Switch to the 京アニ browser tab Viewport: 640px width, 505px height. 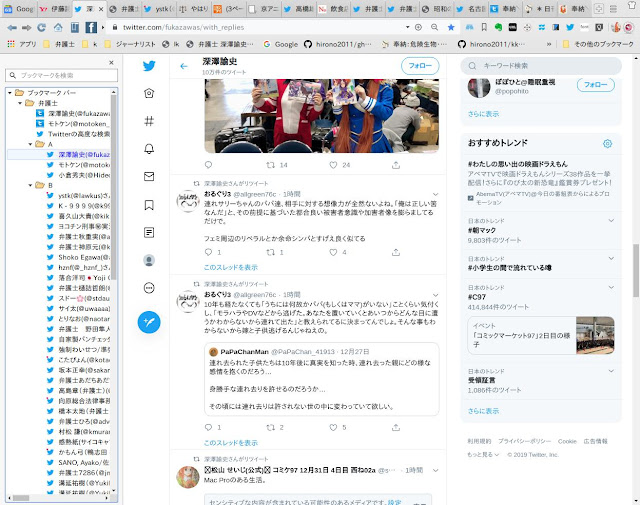[264, 9]
